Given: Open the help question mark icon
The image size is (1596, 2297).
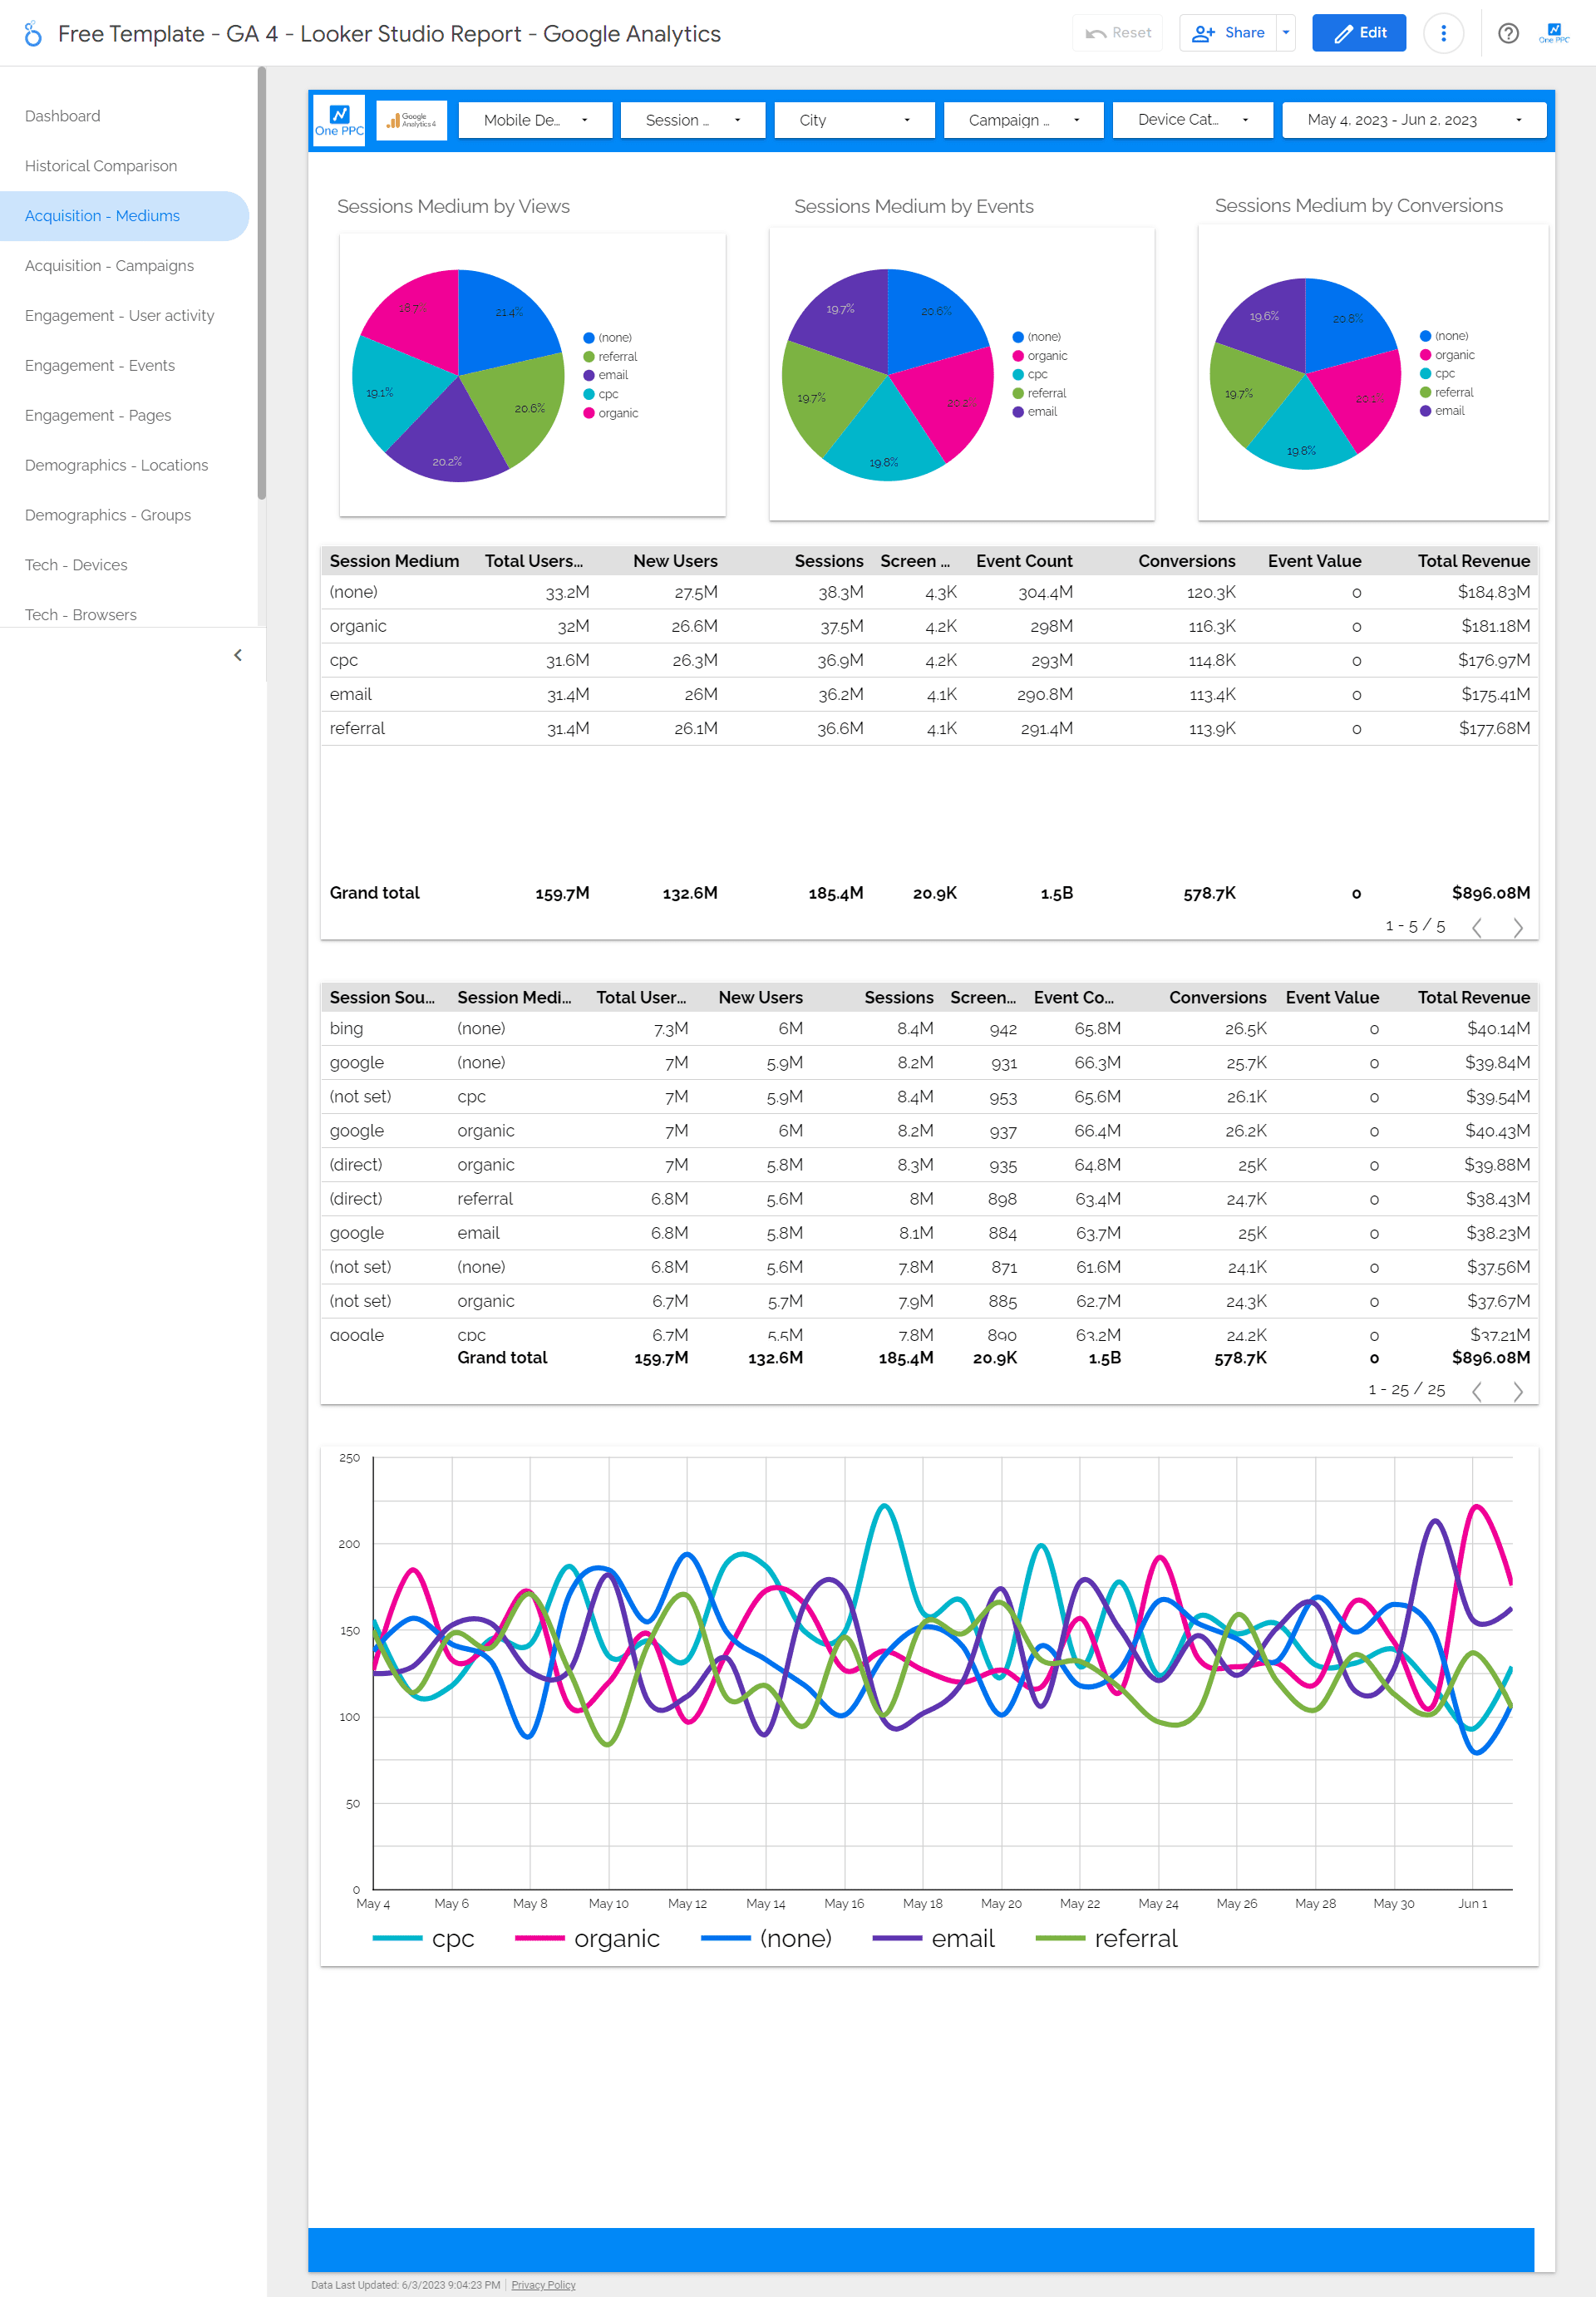Looking at the screenshot, I should click(x=1508, y=33).
